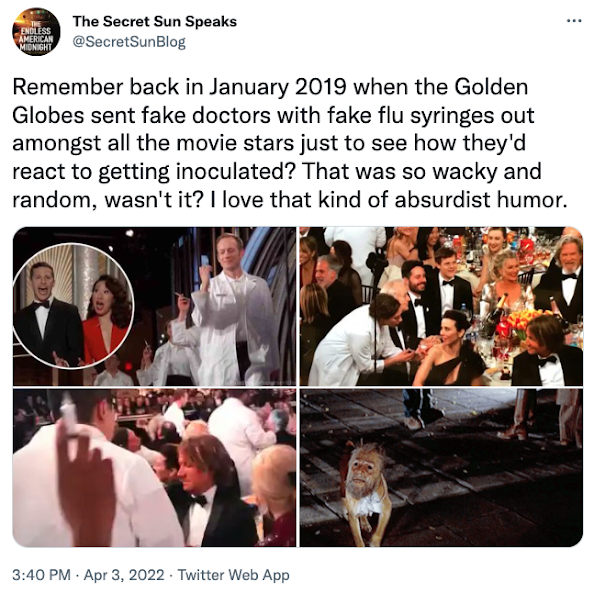The width and height of the screenshot is (594, 593).
Task: View the bottom-left photo with raised syringe
Action: pos(154,468)
